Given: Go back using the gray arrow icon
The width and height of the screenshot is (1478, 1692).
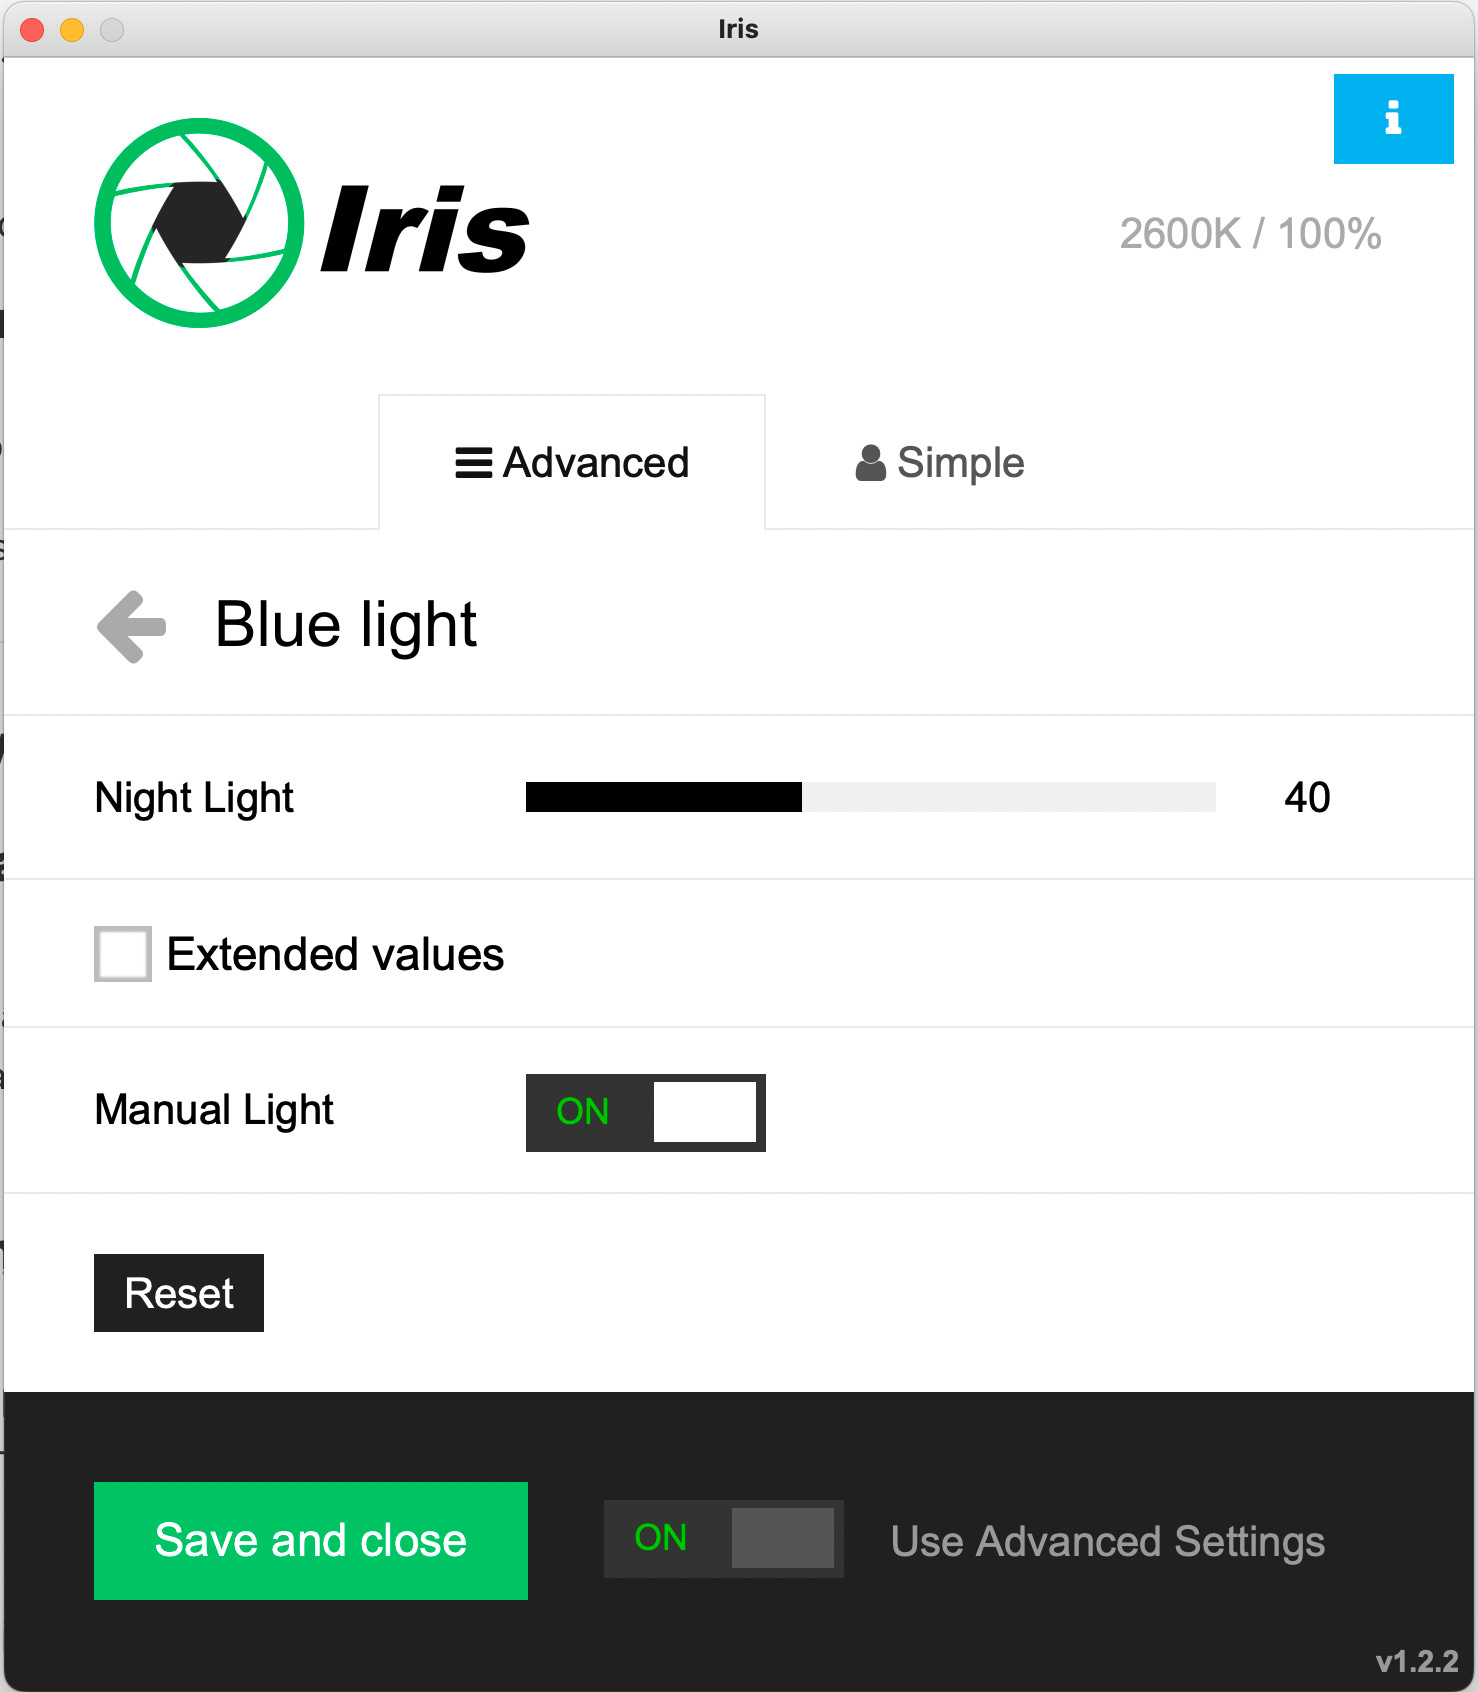Looking at the screenshot, I should 132,627.
